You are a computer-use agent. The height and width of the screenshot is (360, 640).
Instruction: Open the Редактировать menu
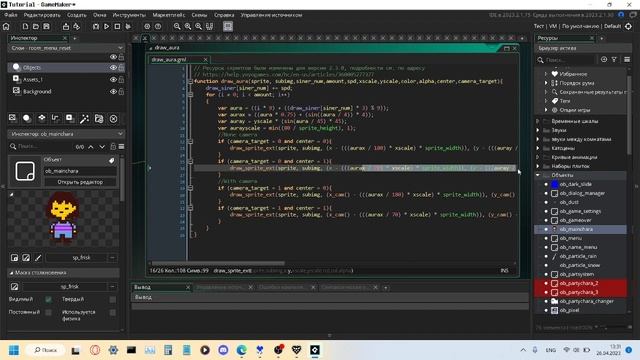[x=42, y=15]
